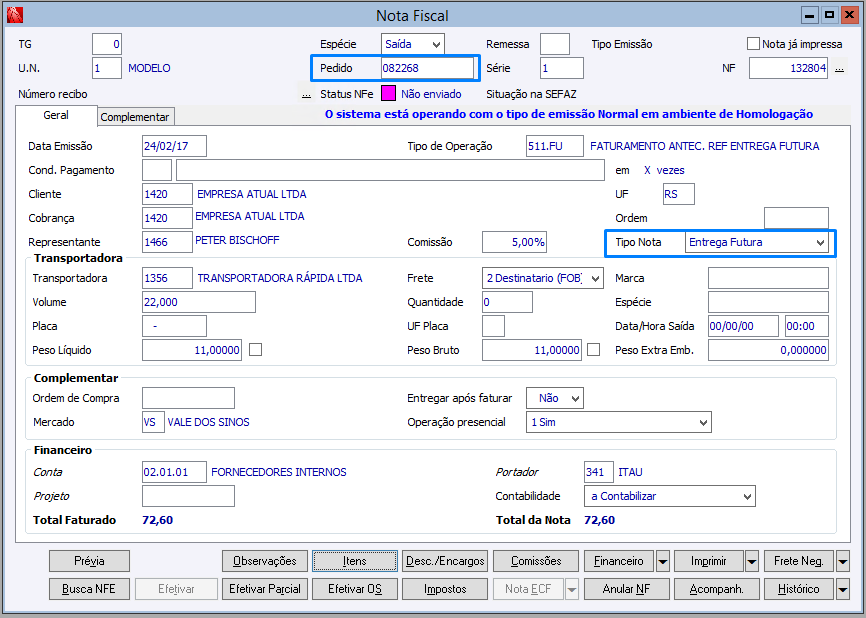Click the Anular NF button

click(x=626, y=589)
